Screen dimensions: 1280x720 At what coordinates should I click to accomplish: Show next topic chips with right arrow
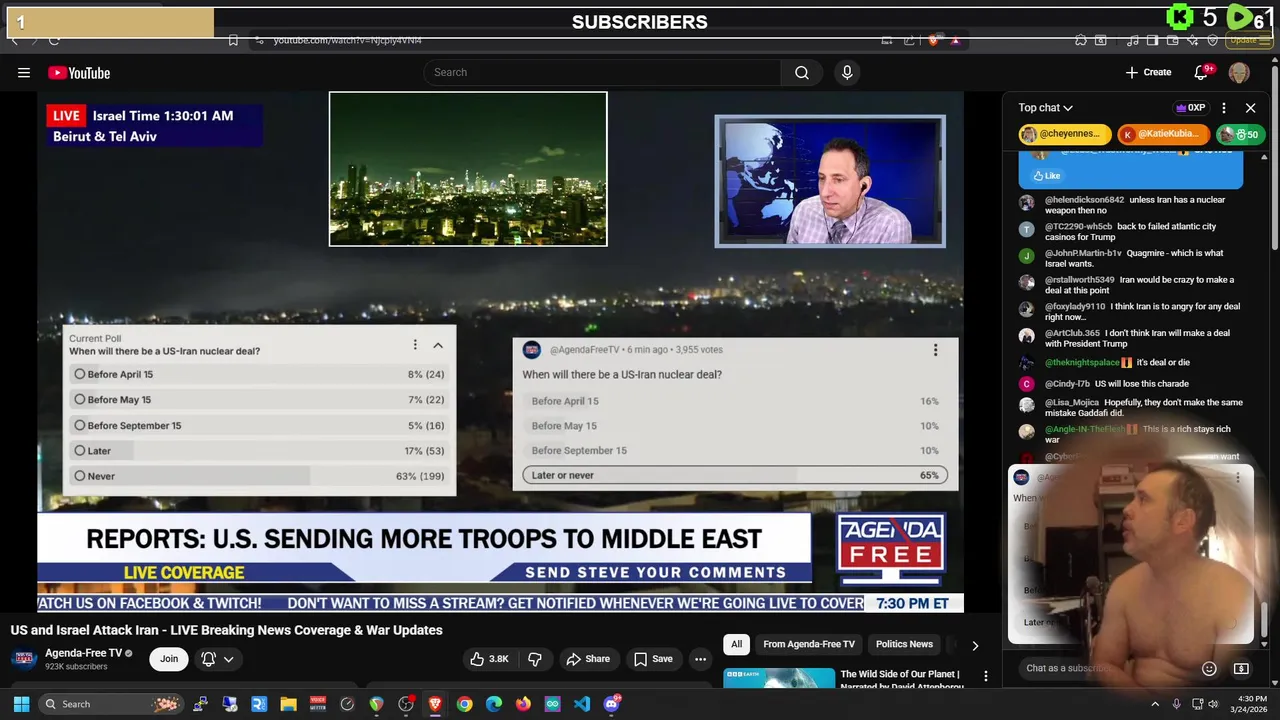tap(975, 645)
